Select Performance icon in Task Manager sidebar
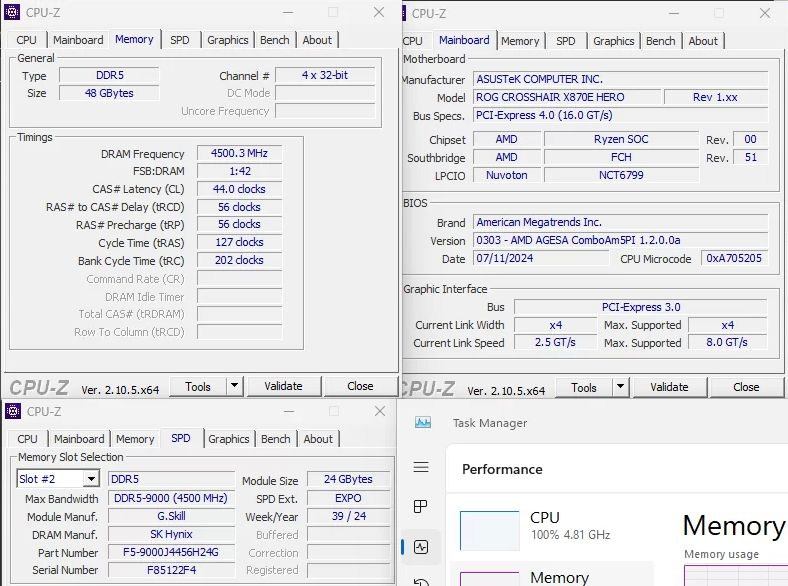 pyautogui.click(x=421, y=547)
